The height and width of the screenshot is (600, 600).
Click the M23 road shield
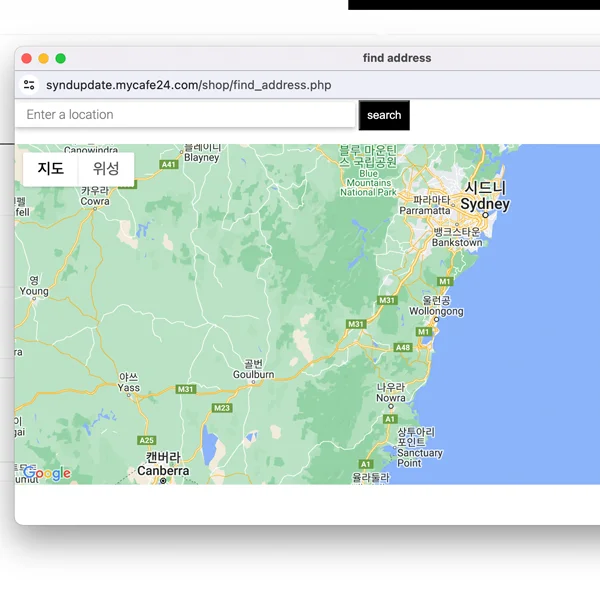[222, 408]
